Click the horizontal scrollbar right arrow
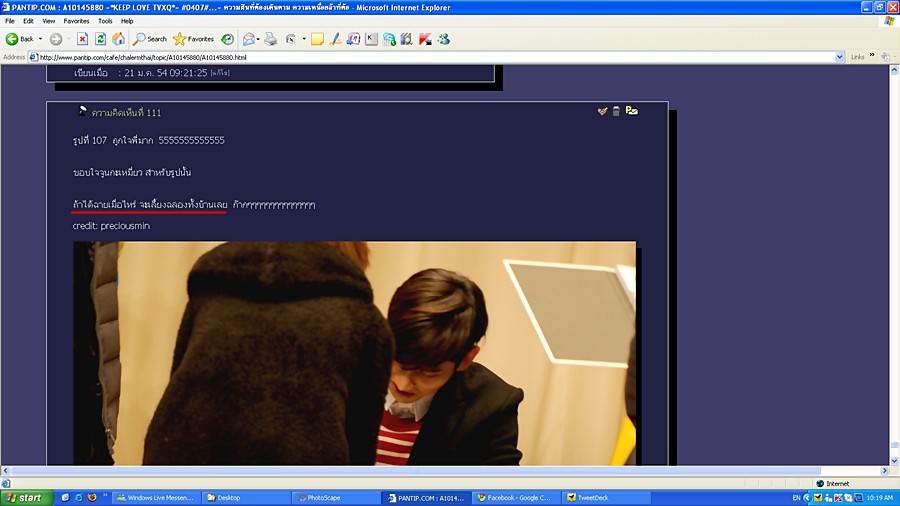Image resolution: width=900 pixels, height=506 pixels. (x=885, y=470)
